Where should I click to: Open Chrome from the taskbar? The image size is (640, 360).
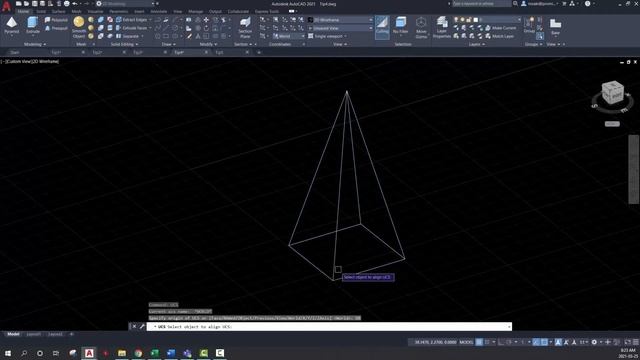click(138, 353)
